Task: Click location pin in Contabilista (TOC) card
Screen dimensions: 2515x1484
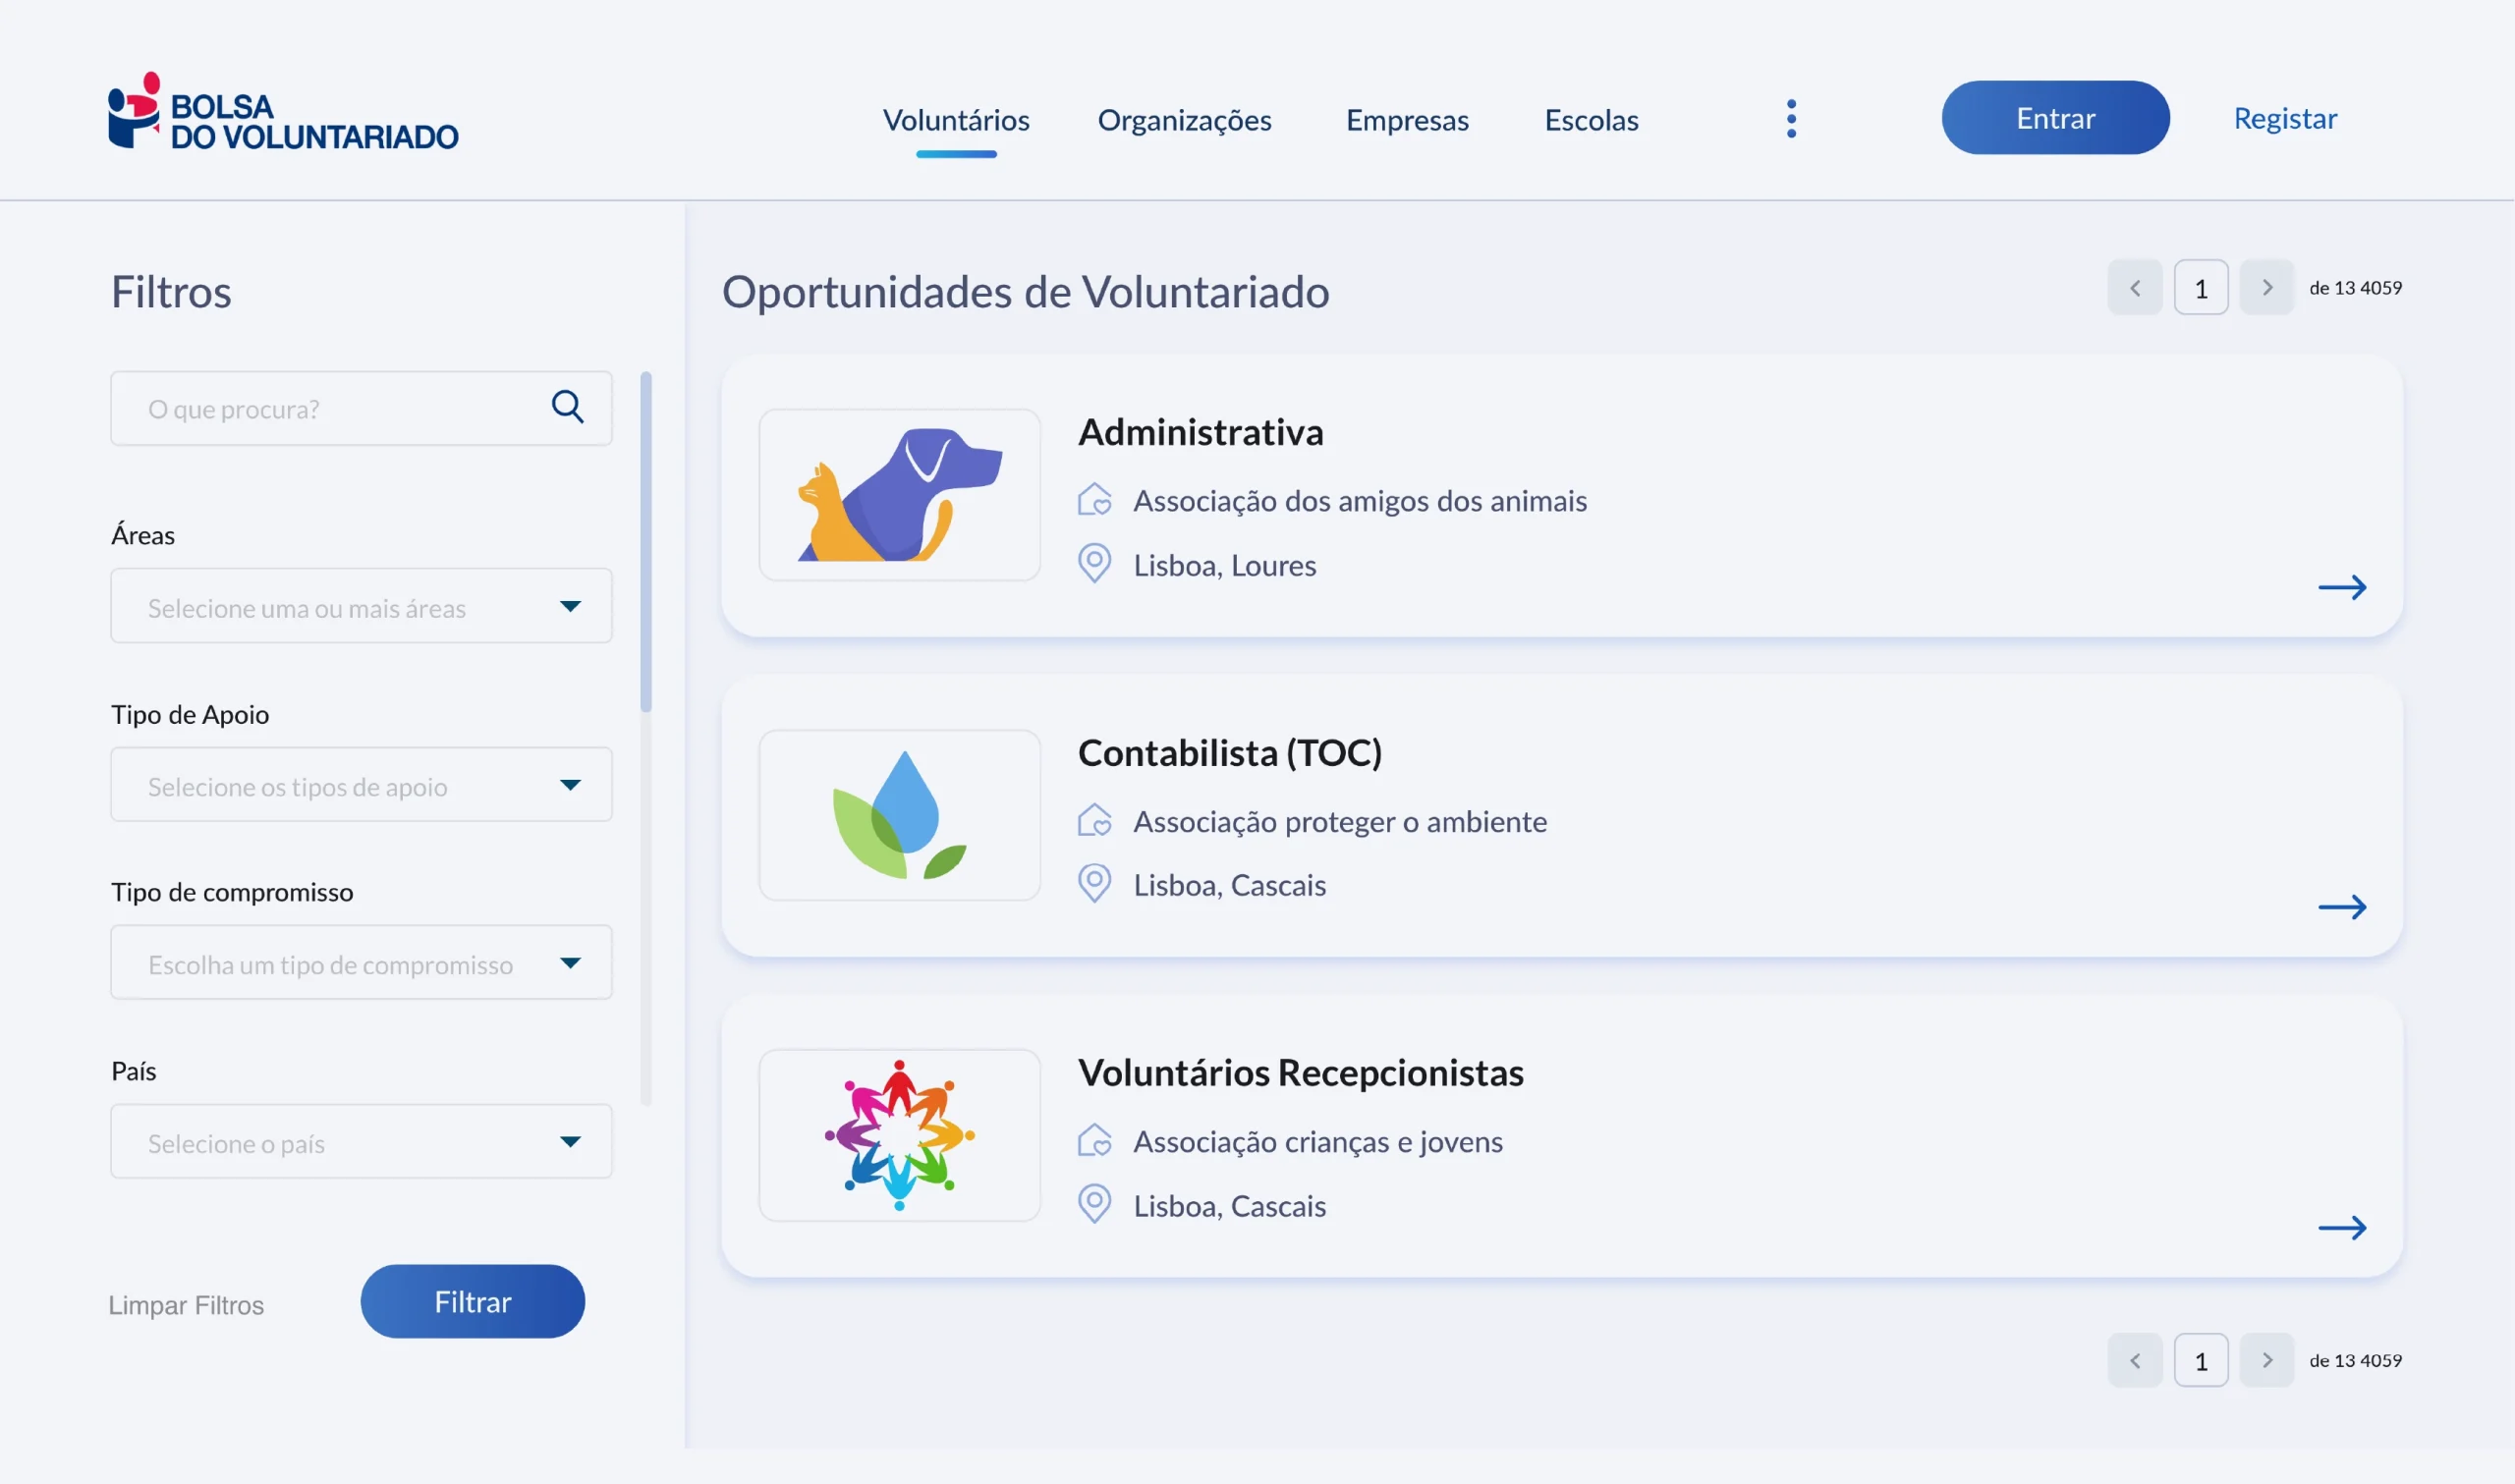Action: (x=1094, y=883)
